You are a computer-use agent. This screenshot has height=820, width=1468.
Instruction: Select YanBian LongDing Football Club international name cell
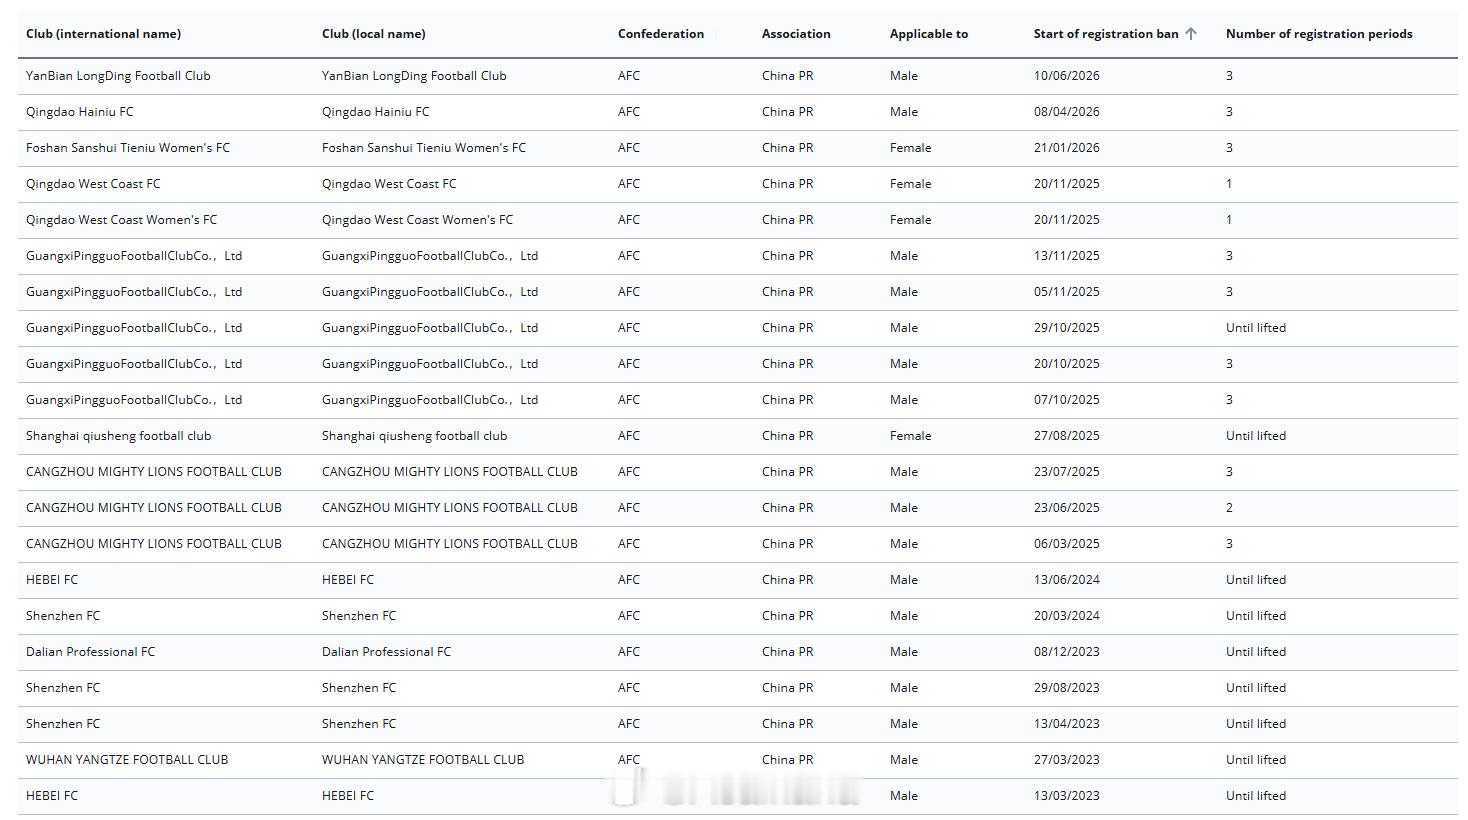tap(118, 76)
